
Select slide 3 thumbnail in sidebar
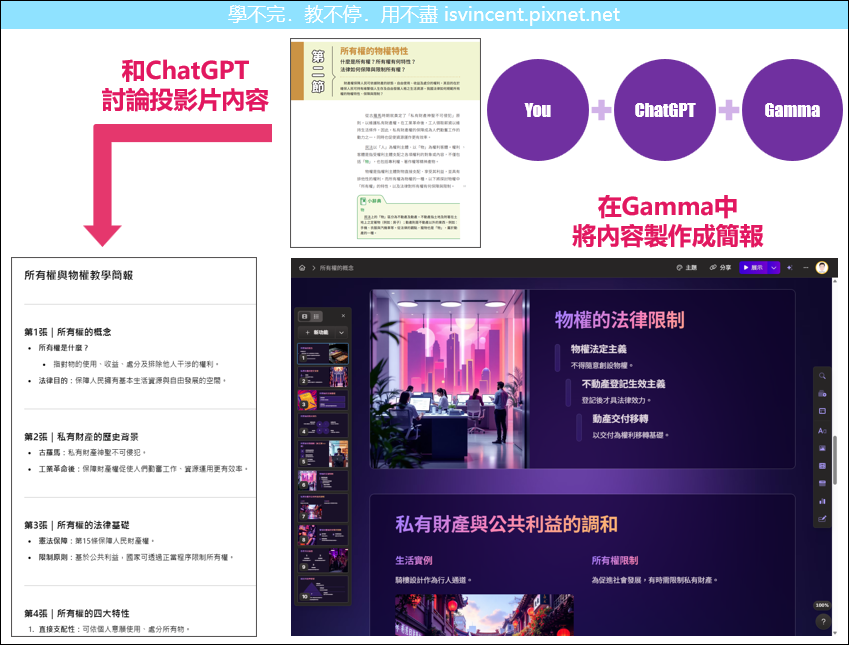[323, 400]
